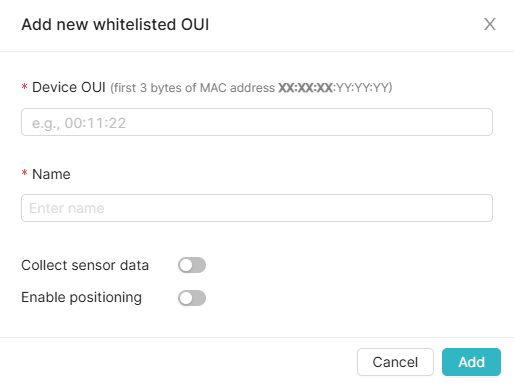
Task: Click the red asterisk beside Device OUI
Action: pyautogui.click(x=24, y=87)
